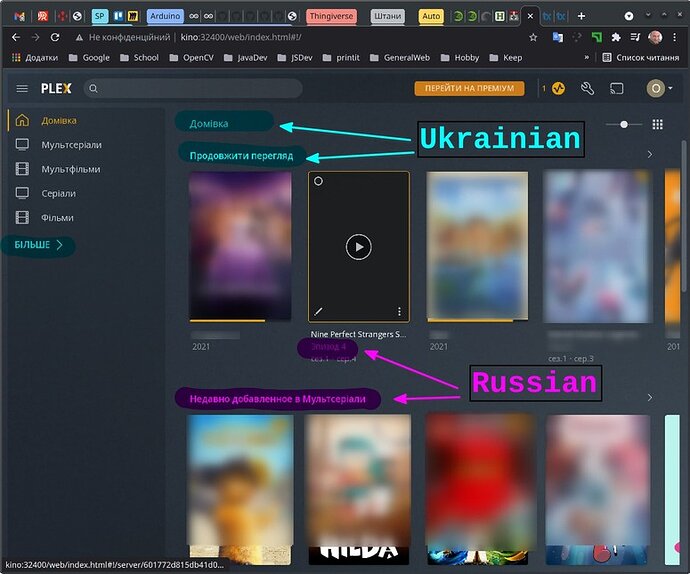This screenshot has width=690, height=574.
Task: Click the film icon beside Фільми
Action: pos(22,217)
